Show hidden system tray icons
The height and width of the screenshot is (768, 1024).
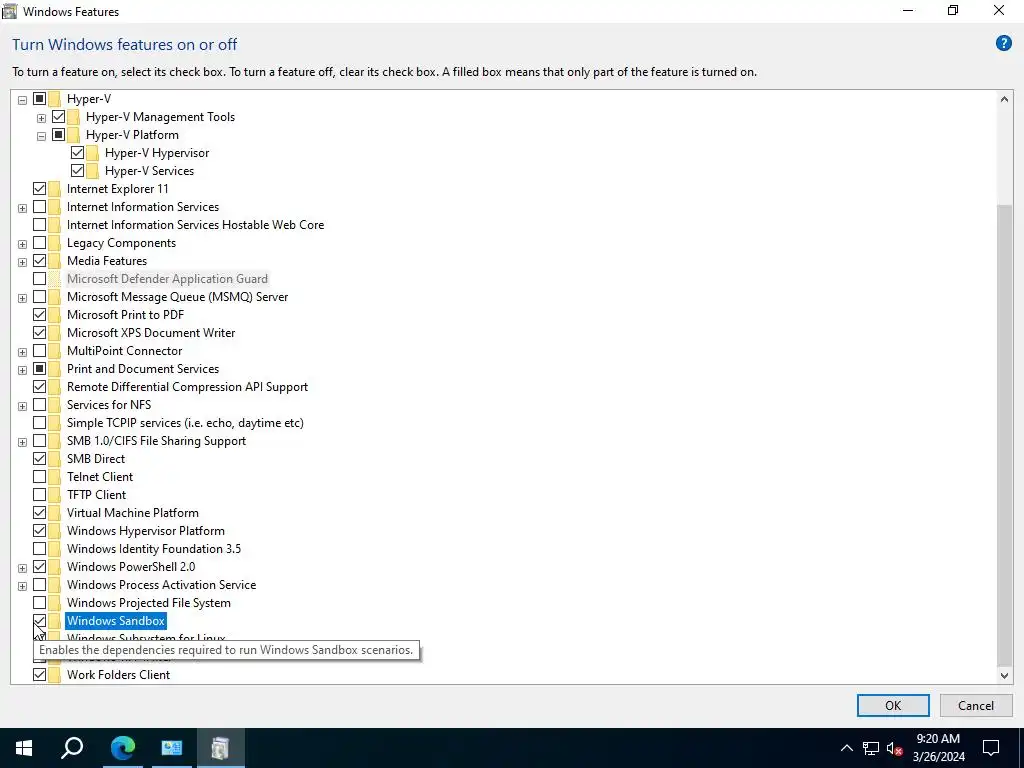pos(846,748)
